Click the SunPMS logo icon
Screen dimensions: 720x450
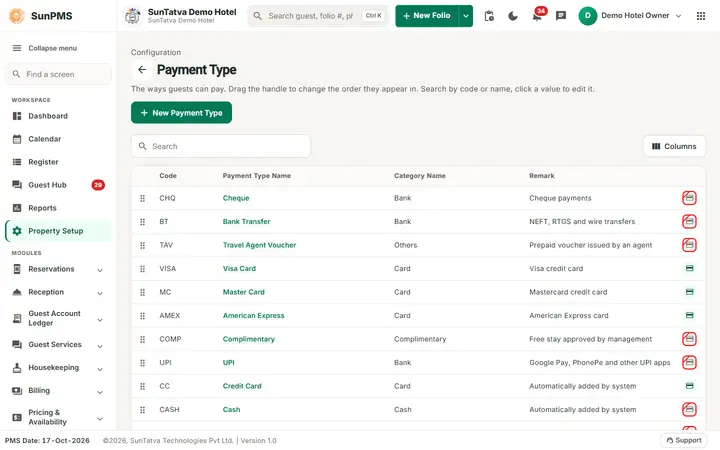[17, 16]
